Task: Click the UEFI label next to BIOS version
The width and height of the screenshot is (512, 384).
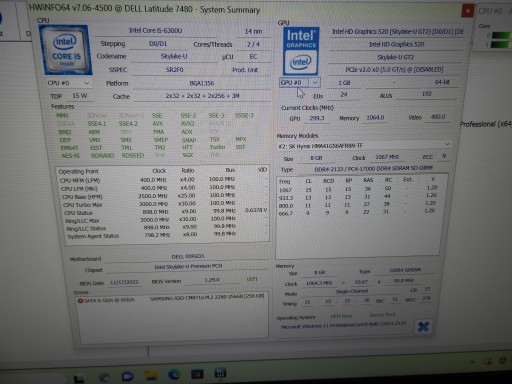Action: coord(252,279)
